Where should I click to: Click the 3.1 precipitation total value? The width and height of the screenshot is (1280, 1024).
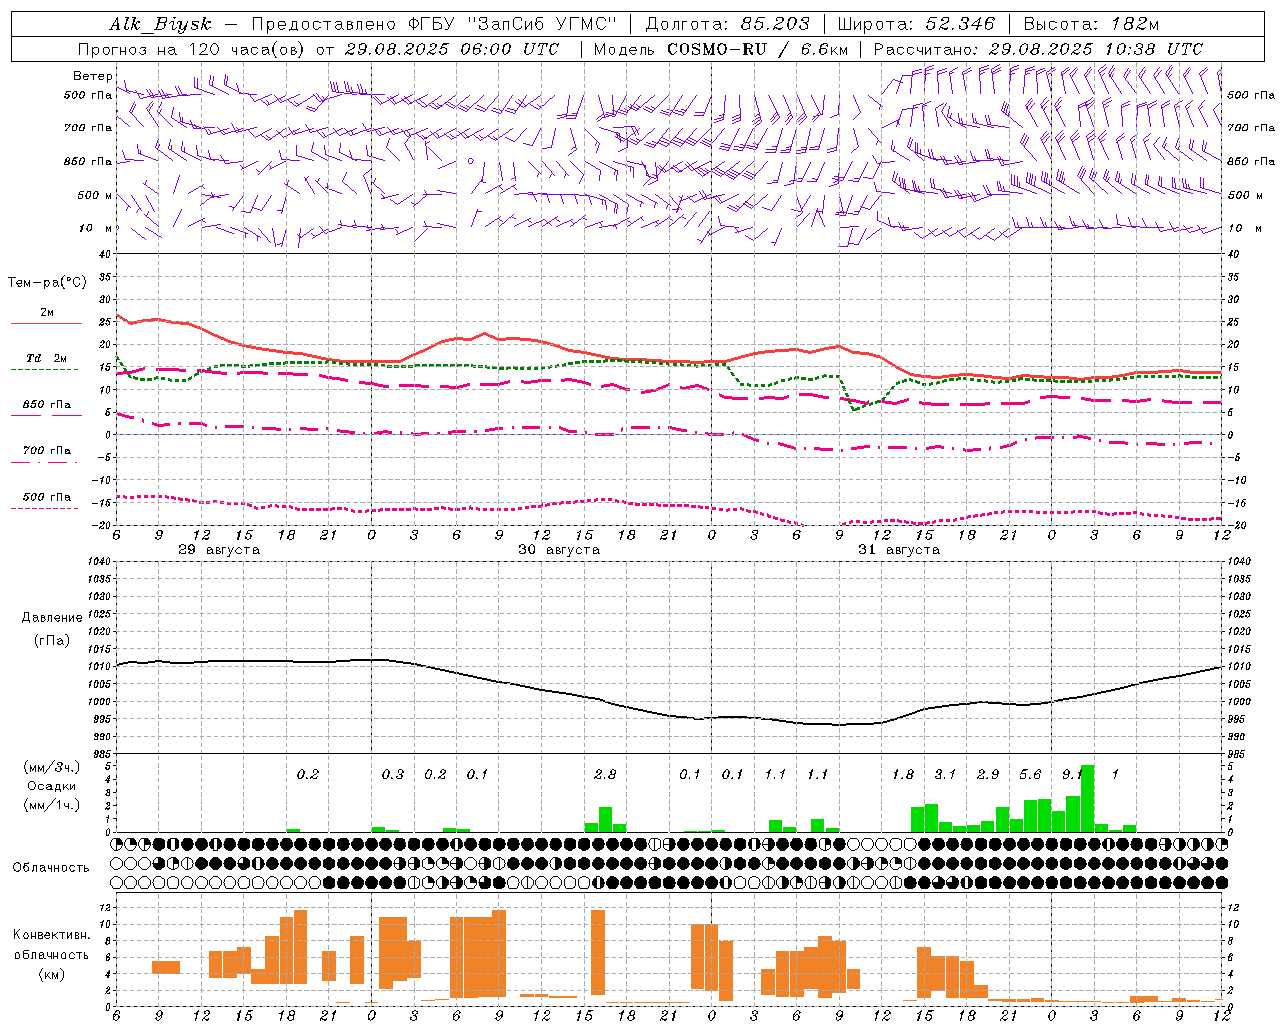945,775
